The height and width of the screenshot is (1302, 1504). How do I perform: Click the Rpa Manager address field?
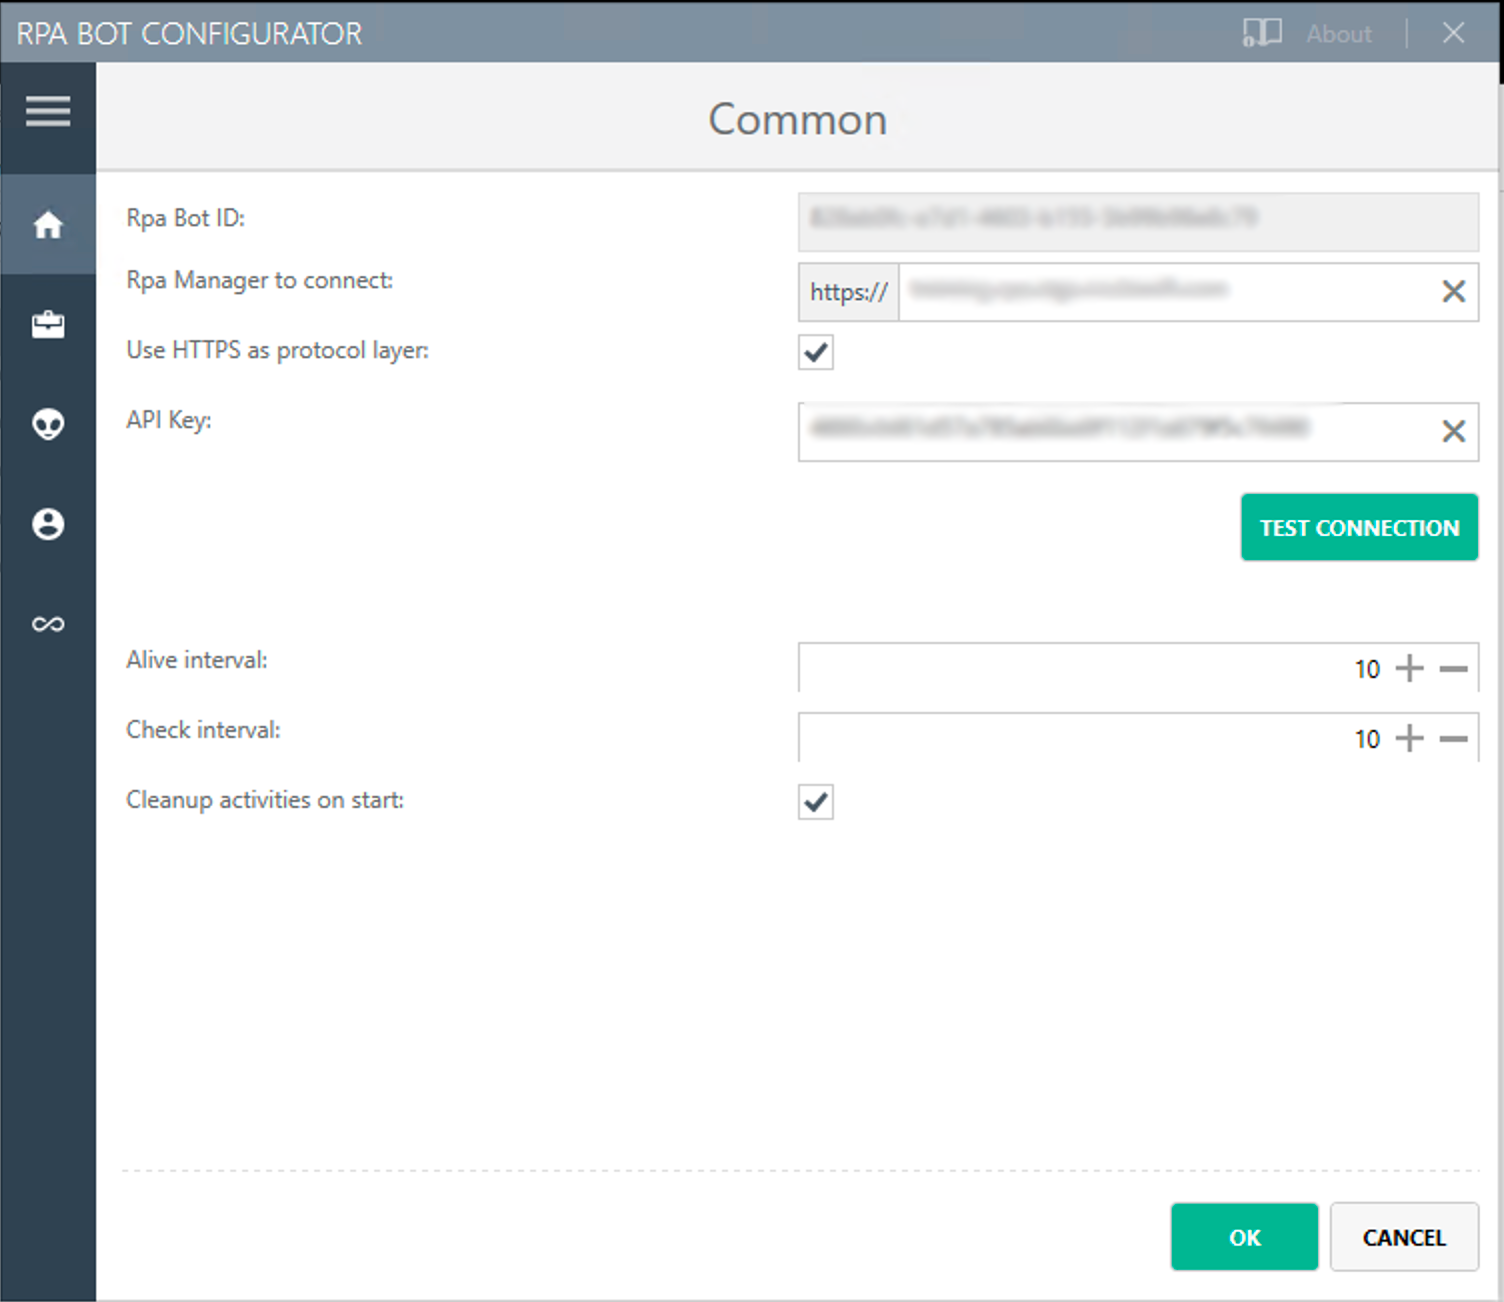click(x=1150, y=291)
